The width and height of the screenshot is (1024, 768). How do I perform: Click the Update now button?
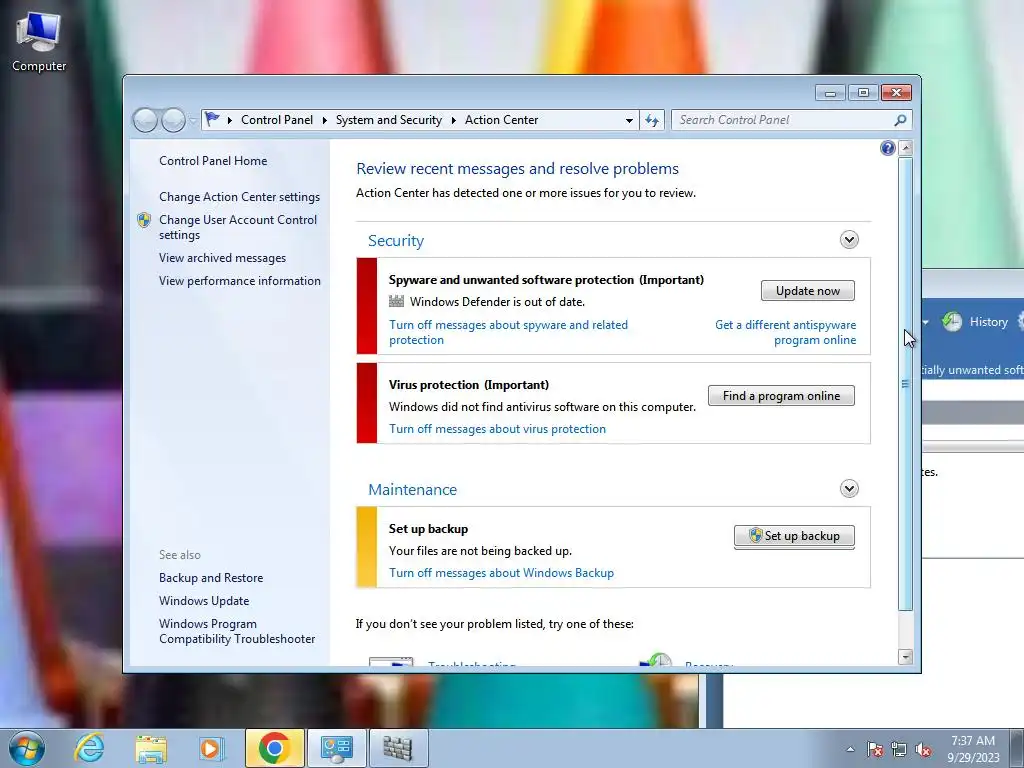pos(808,291)
